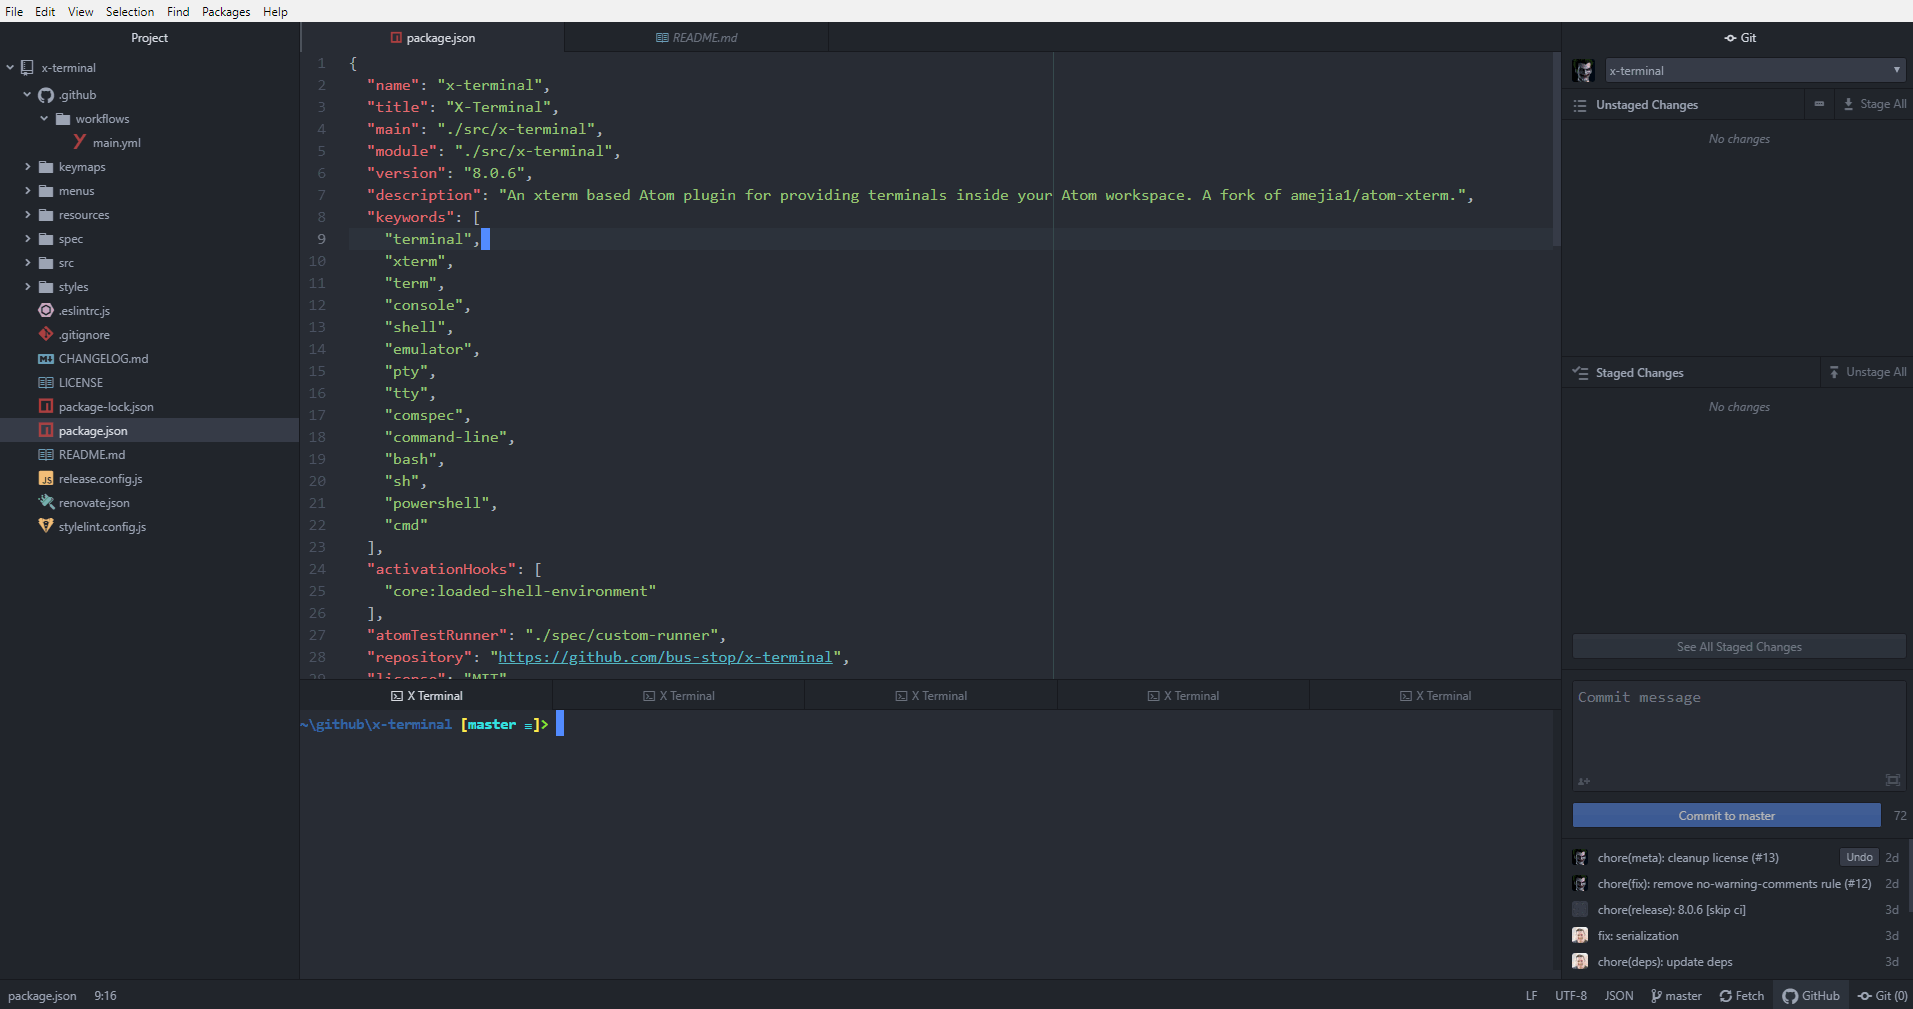Undo the last commit
Viewport: 1913px width, 1009px height.
pyautogui.click(x=1859, y=857)
